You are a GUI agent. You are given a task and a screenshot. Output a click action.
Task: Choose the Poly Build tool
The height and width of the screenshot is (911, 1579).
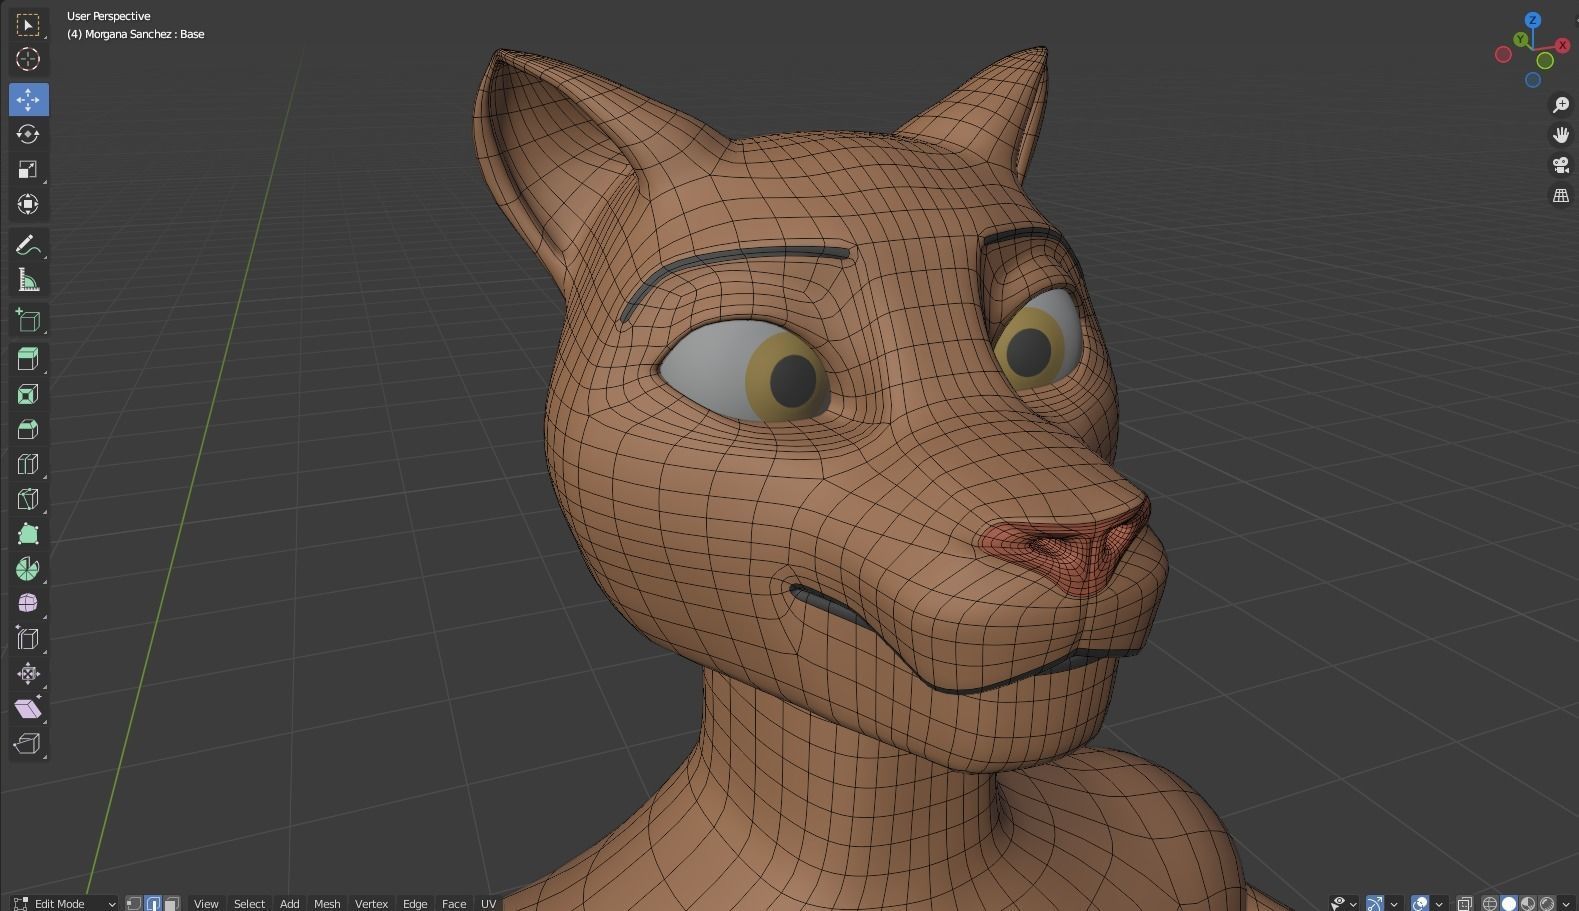[x=28, y=534]
